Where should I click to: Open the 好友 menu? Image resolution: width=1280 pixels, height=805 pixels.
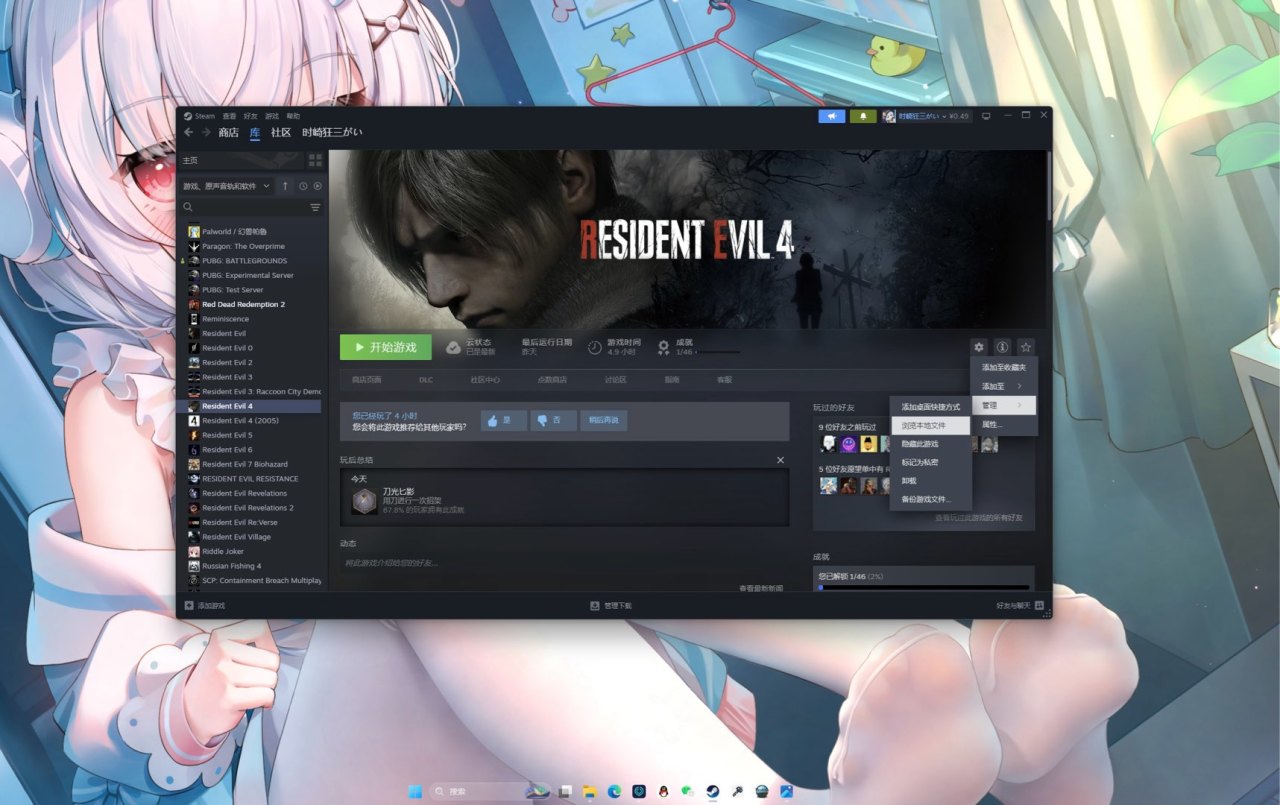coord(251,116)
